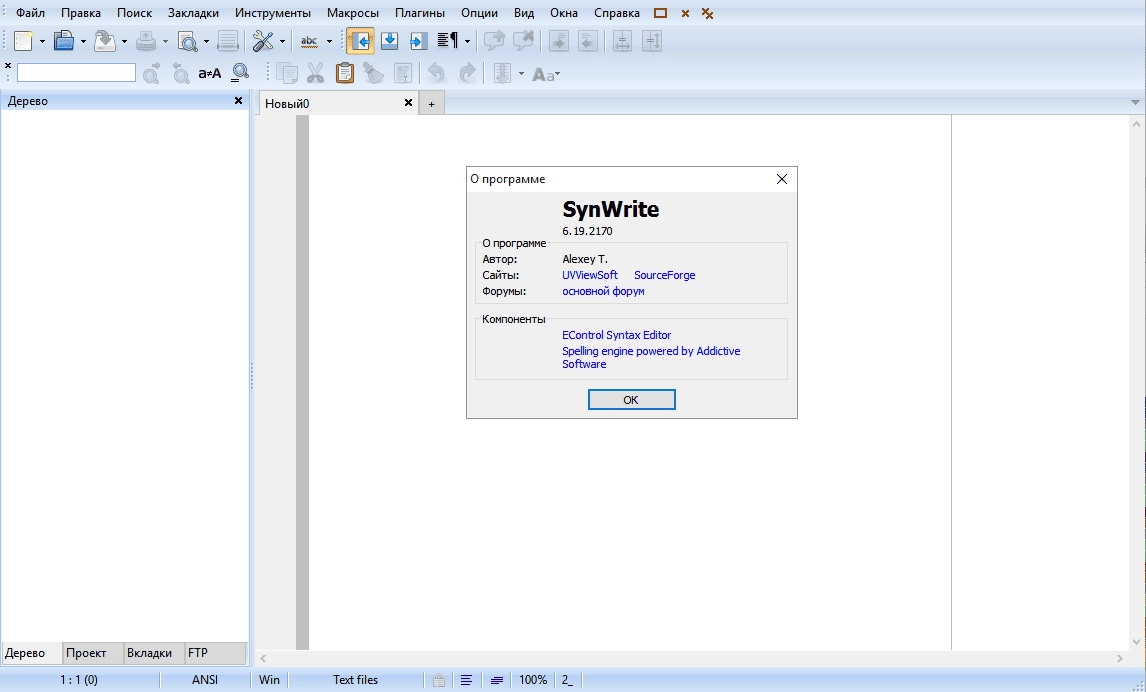Toggle read-only lock in status bar
This screenshot has width=1146, height=692.
click(439, 680)
